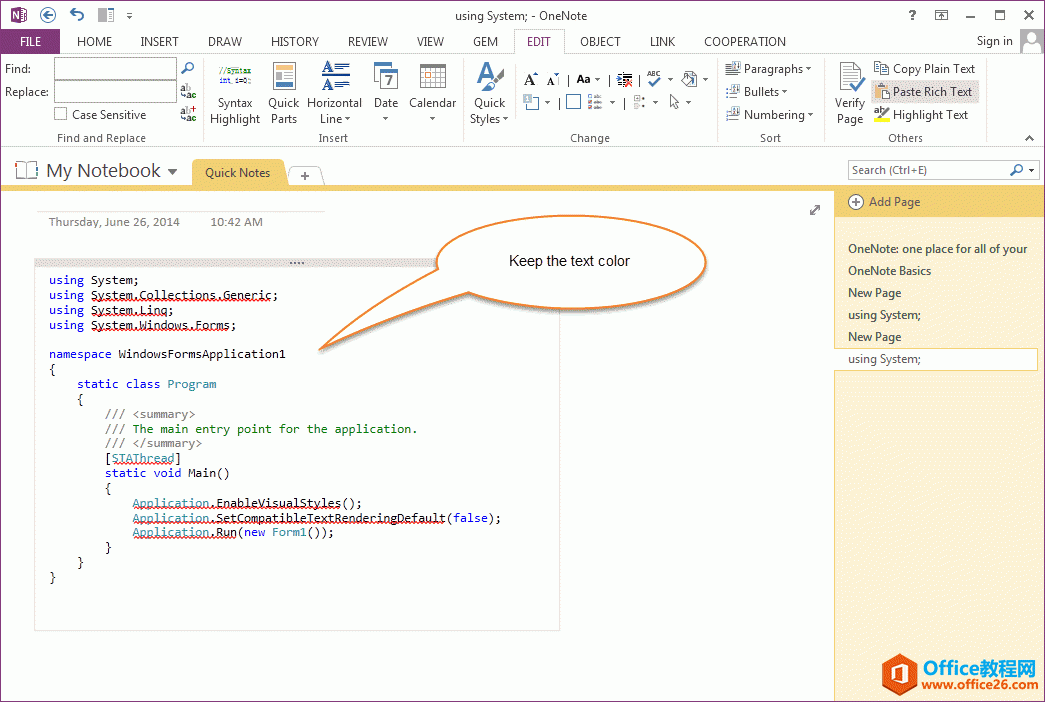
Task: Click the find search magnifier icon
Action: (x=187, y=68)
